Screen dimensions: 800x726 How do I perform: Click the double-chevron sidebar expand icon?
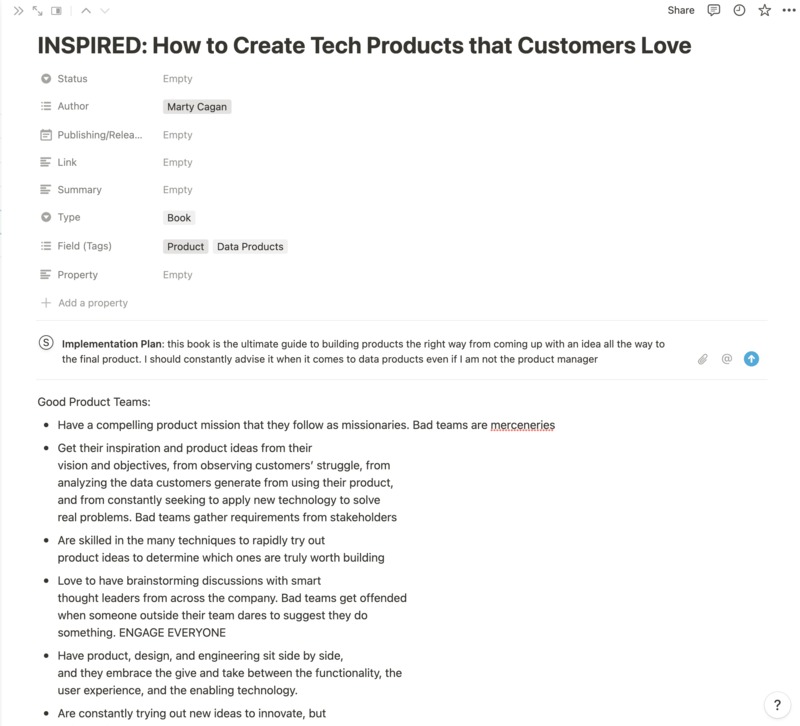18,11
